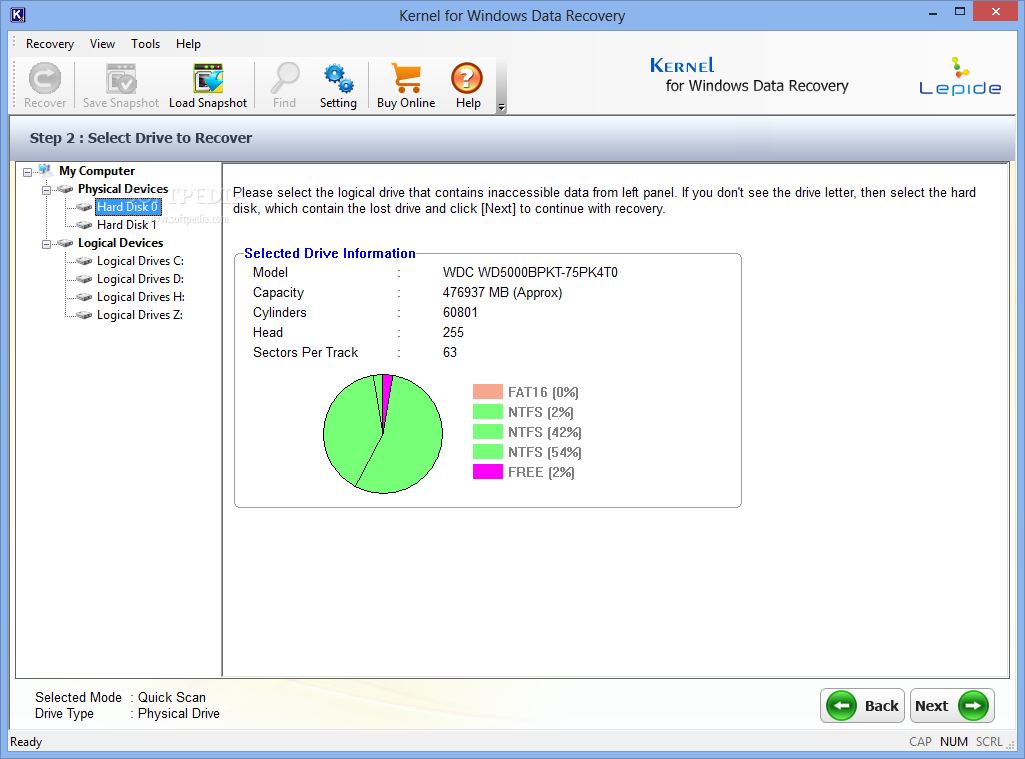Click the disk partition pie chart
1025x759 pixels.
click(x=383, y=433)
